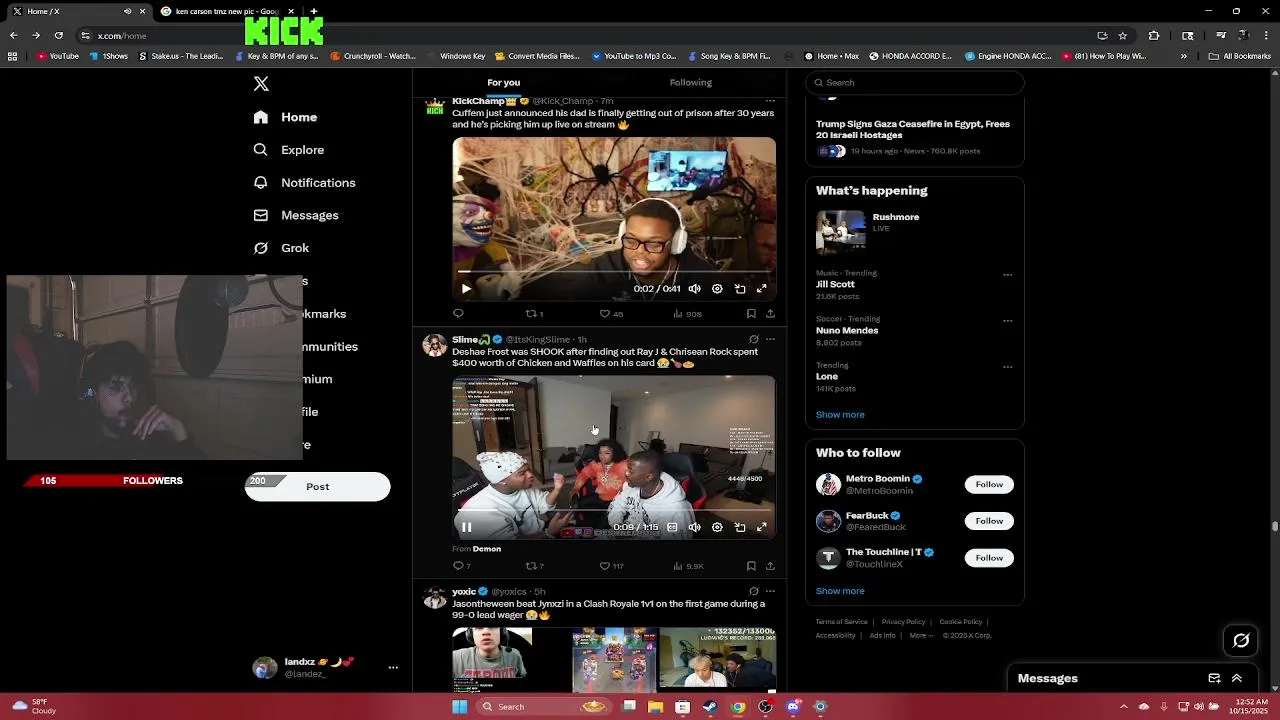Bookmark the KickChamp post
The height and width of the screenshot is (720, 1280).
751,314
